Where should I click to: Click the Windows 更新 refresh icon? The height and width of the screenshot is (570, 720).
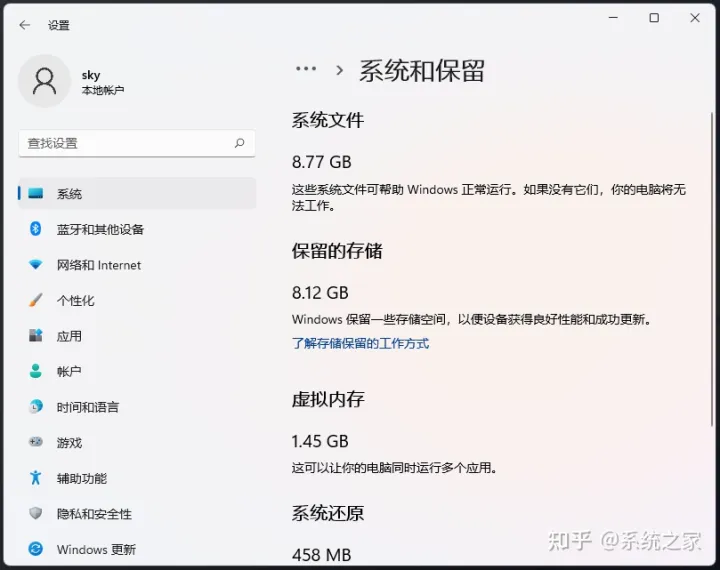click(x=35, y=548)
